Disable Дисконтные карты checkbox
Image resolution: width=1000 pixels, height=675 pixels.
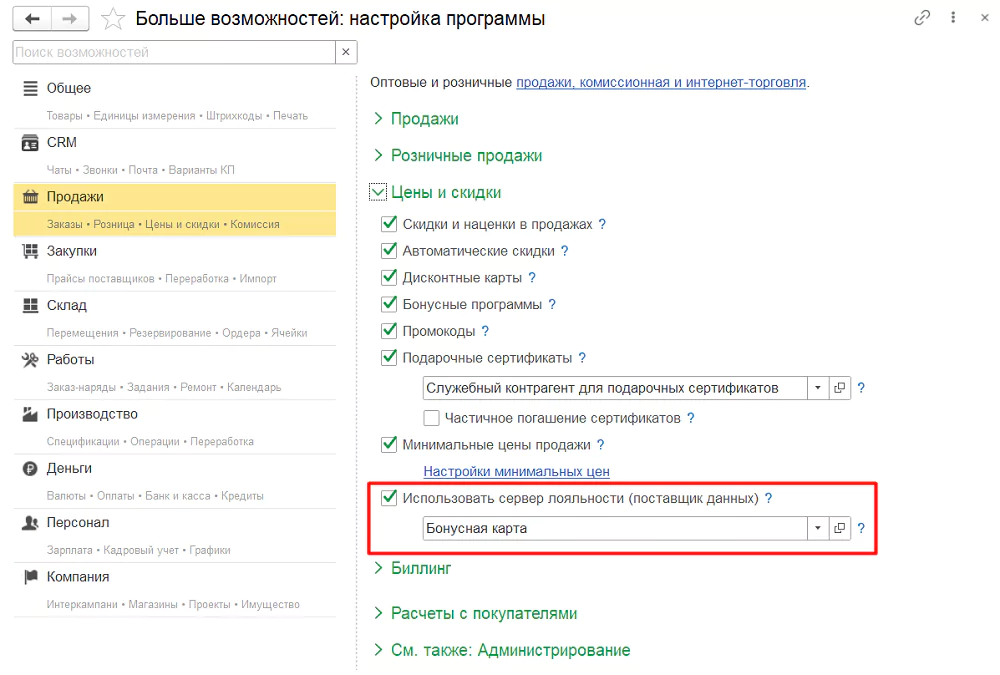coord(389,277)
